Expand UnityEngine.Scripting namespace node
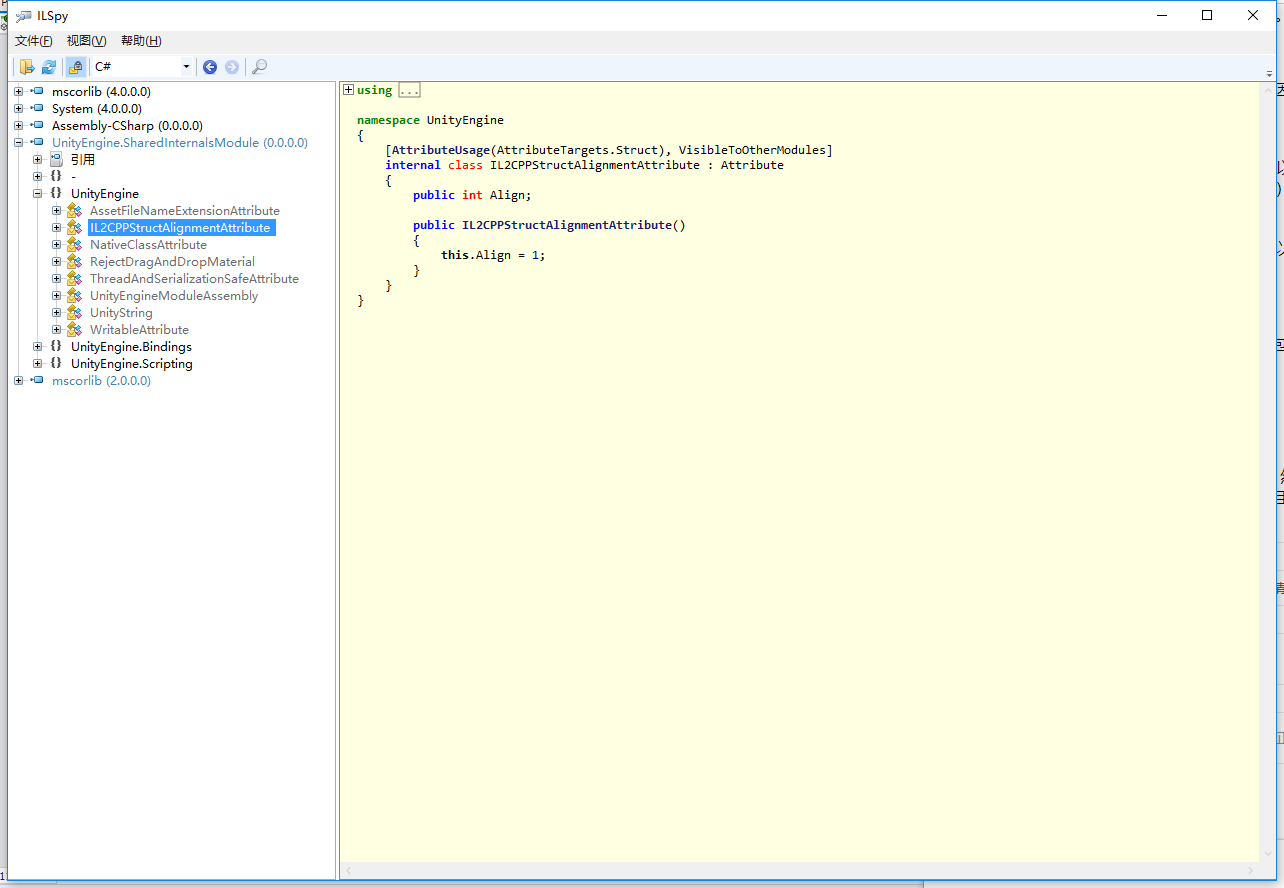 (x=38, y=364)
